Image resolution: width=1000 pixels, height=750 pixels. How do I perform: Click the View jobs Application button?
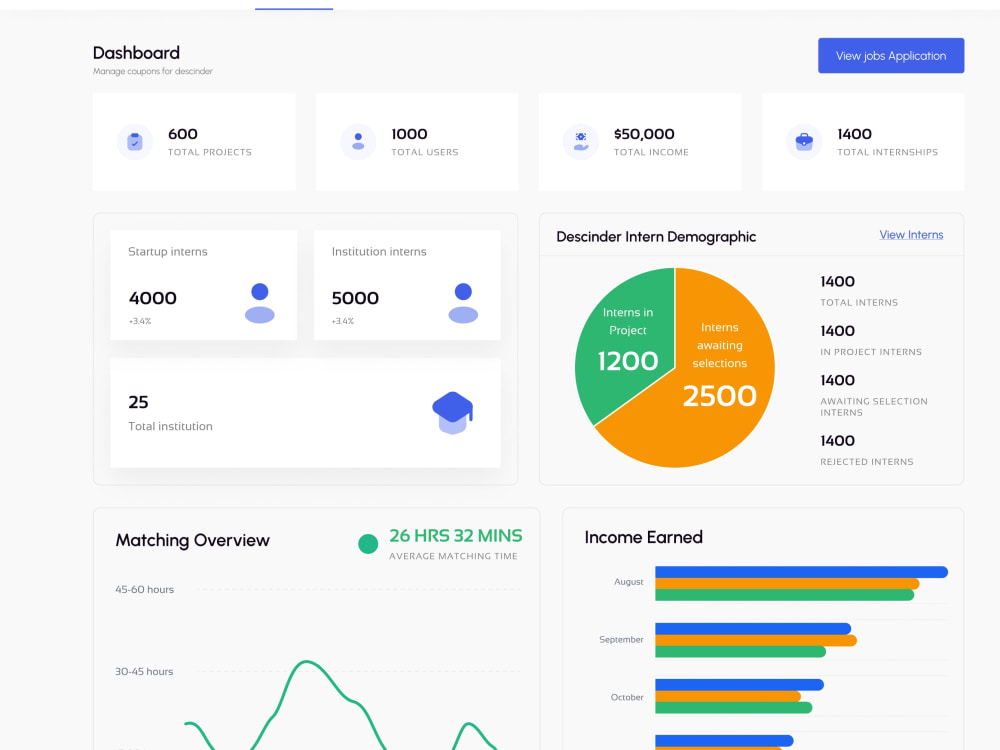[x=890, y=55]
